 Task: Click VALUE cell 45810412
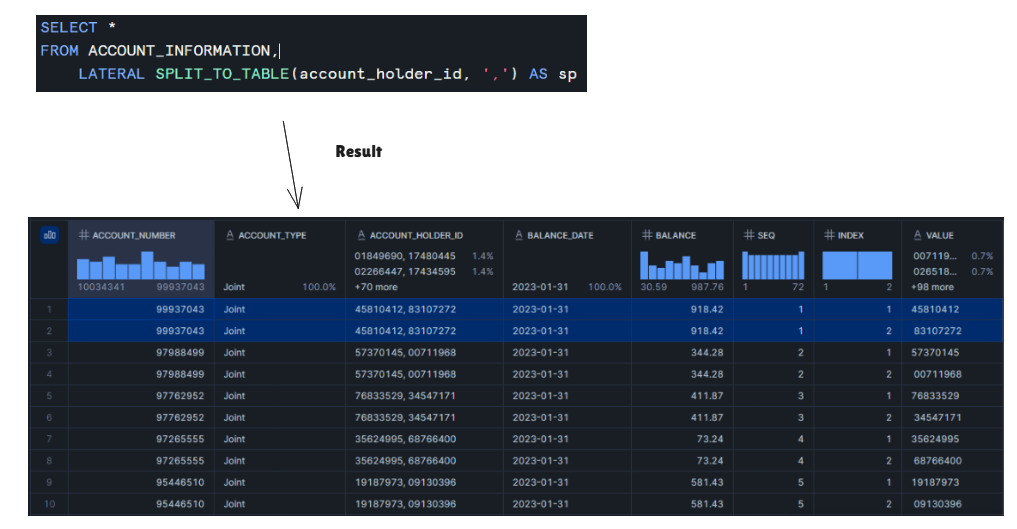[935, 309]
